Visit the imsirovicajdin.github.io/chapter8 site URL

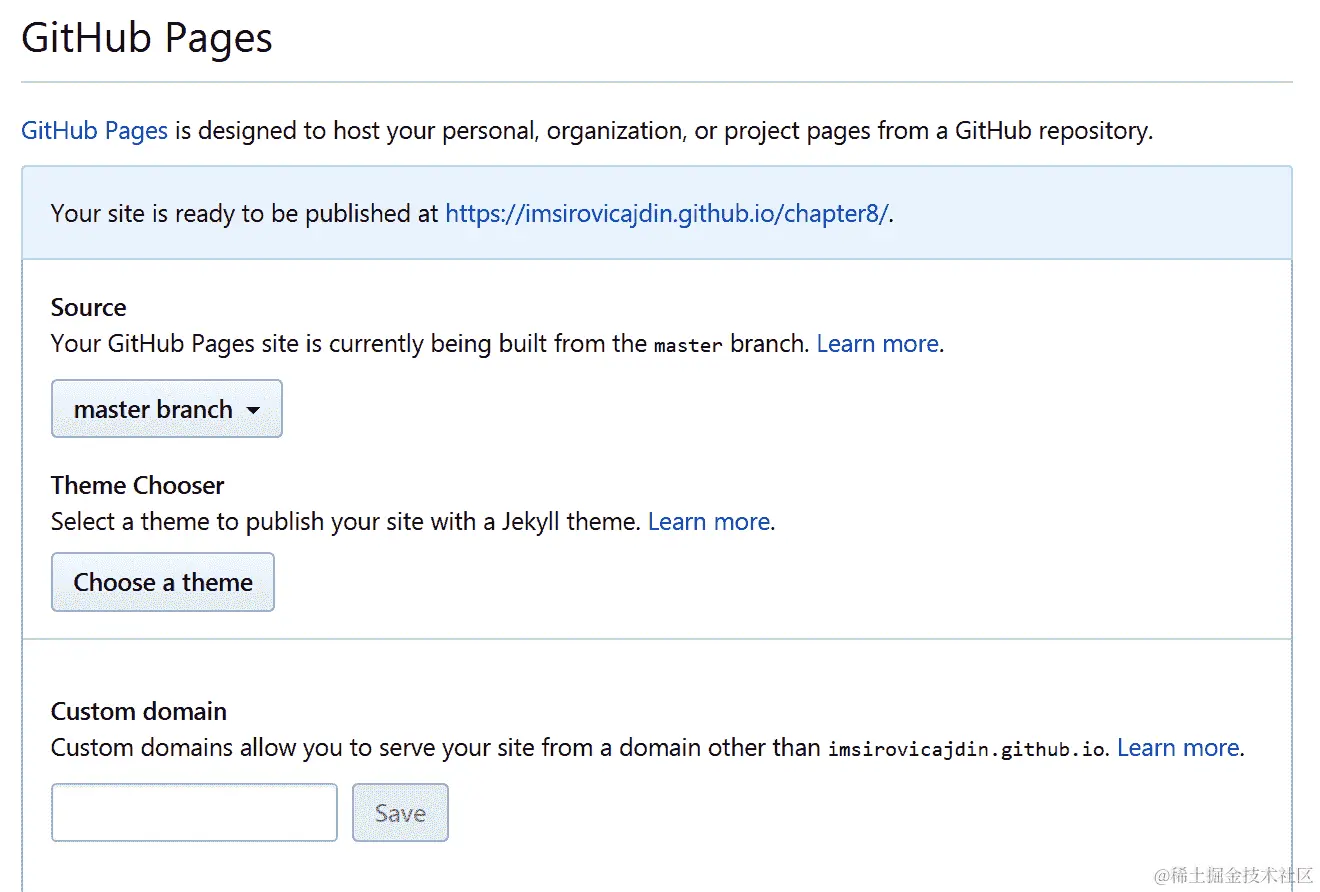point(666,213)
